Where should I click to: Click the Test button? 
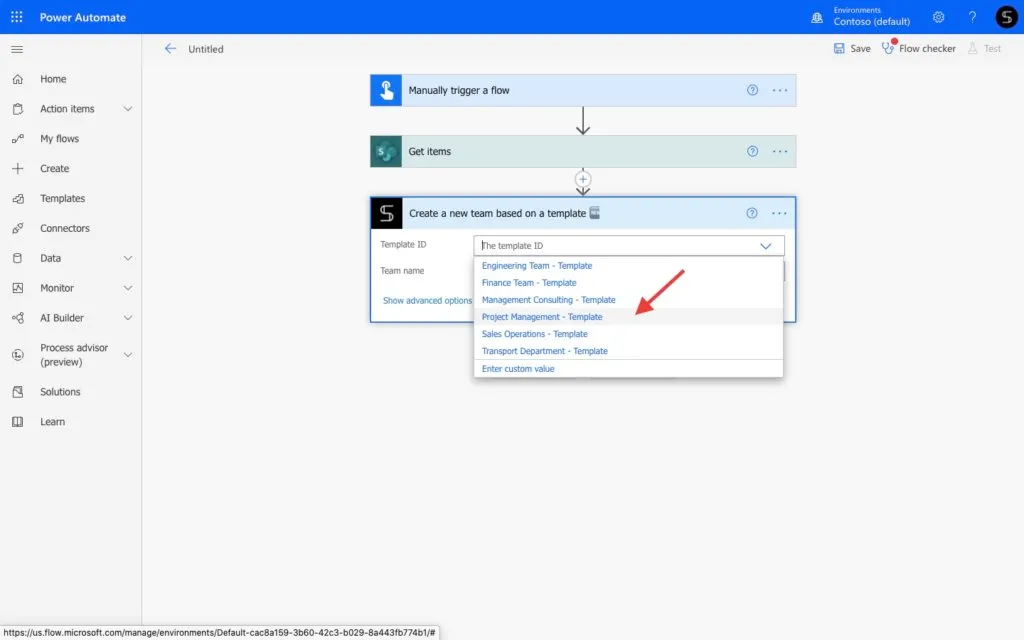984,48
